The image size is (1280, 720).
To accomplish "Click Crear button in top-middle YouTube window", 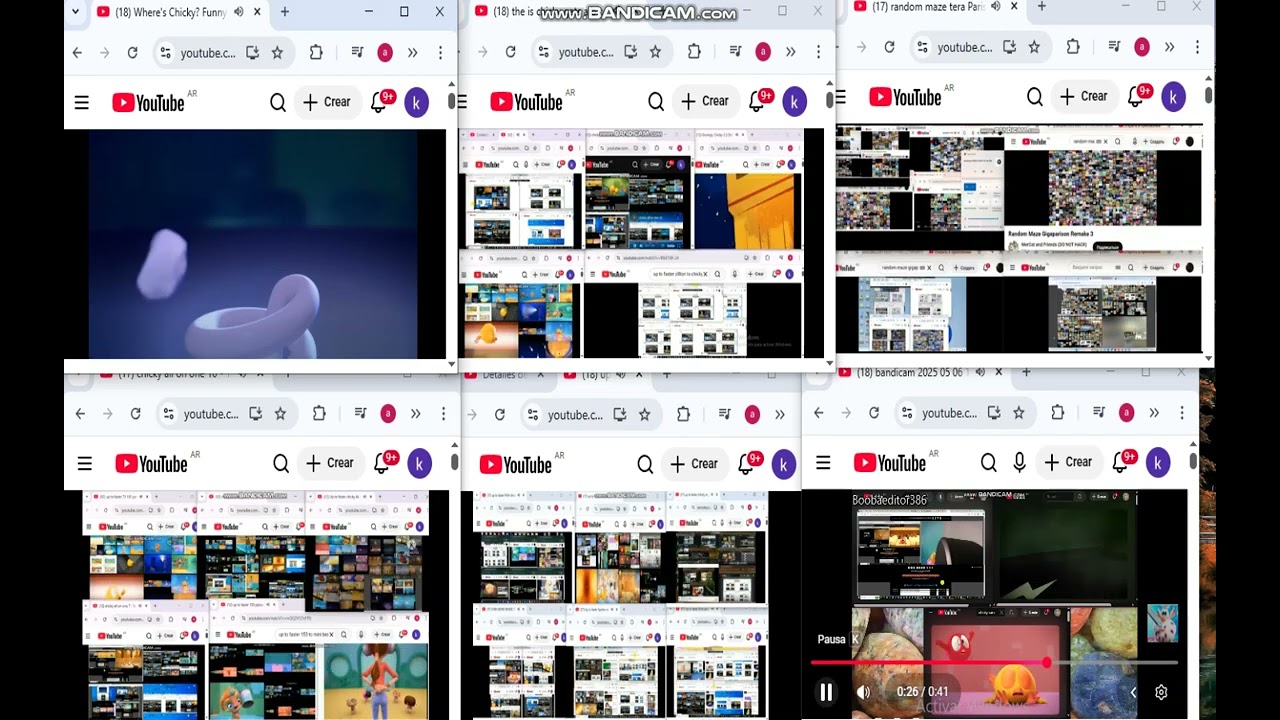I will click(x=705, y=101).
